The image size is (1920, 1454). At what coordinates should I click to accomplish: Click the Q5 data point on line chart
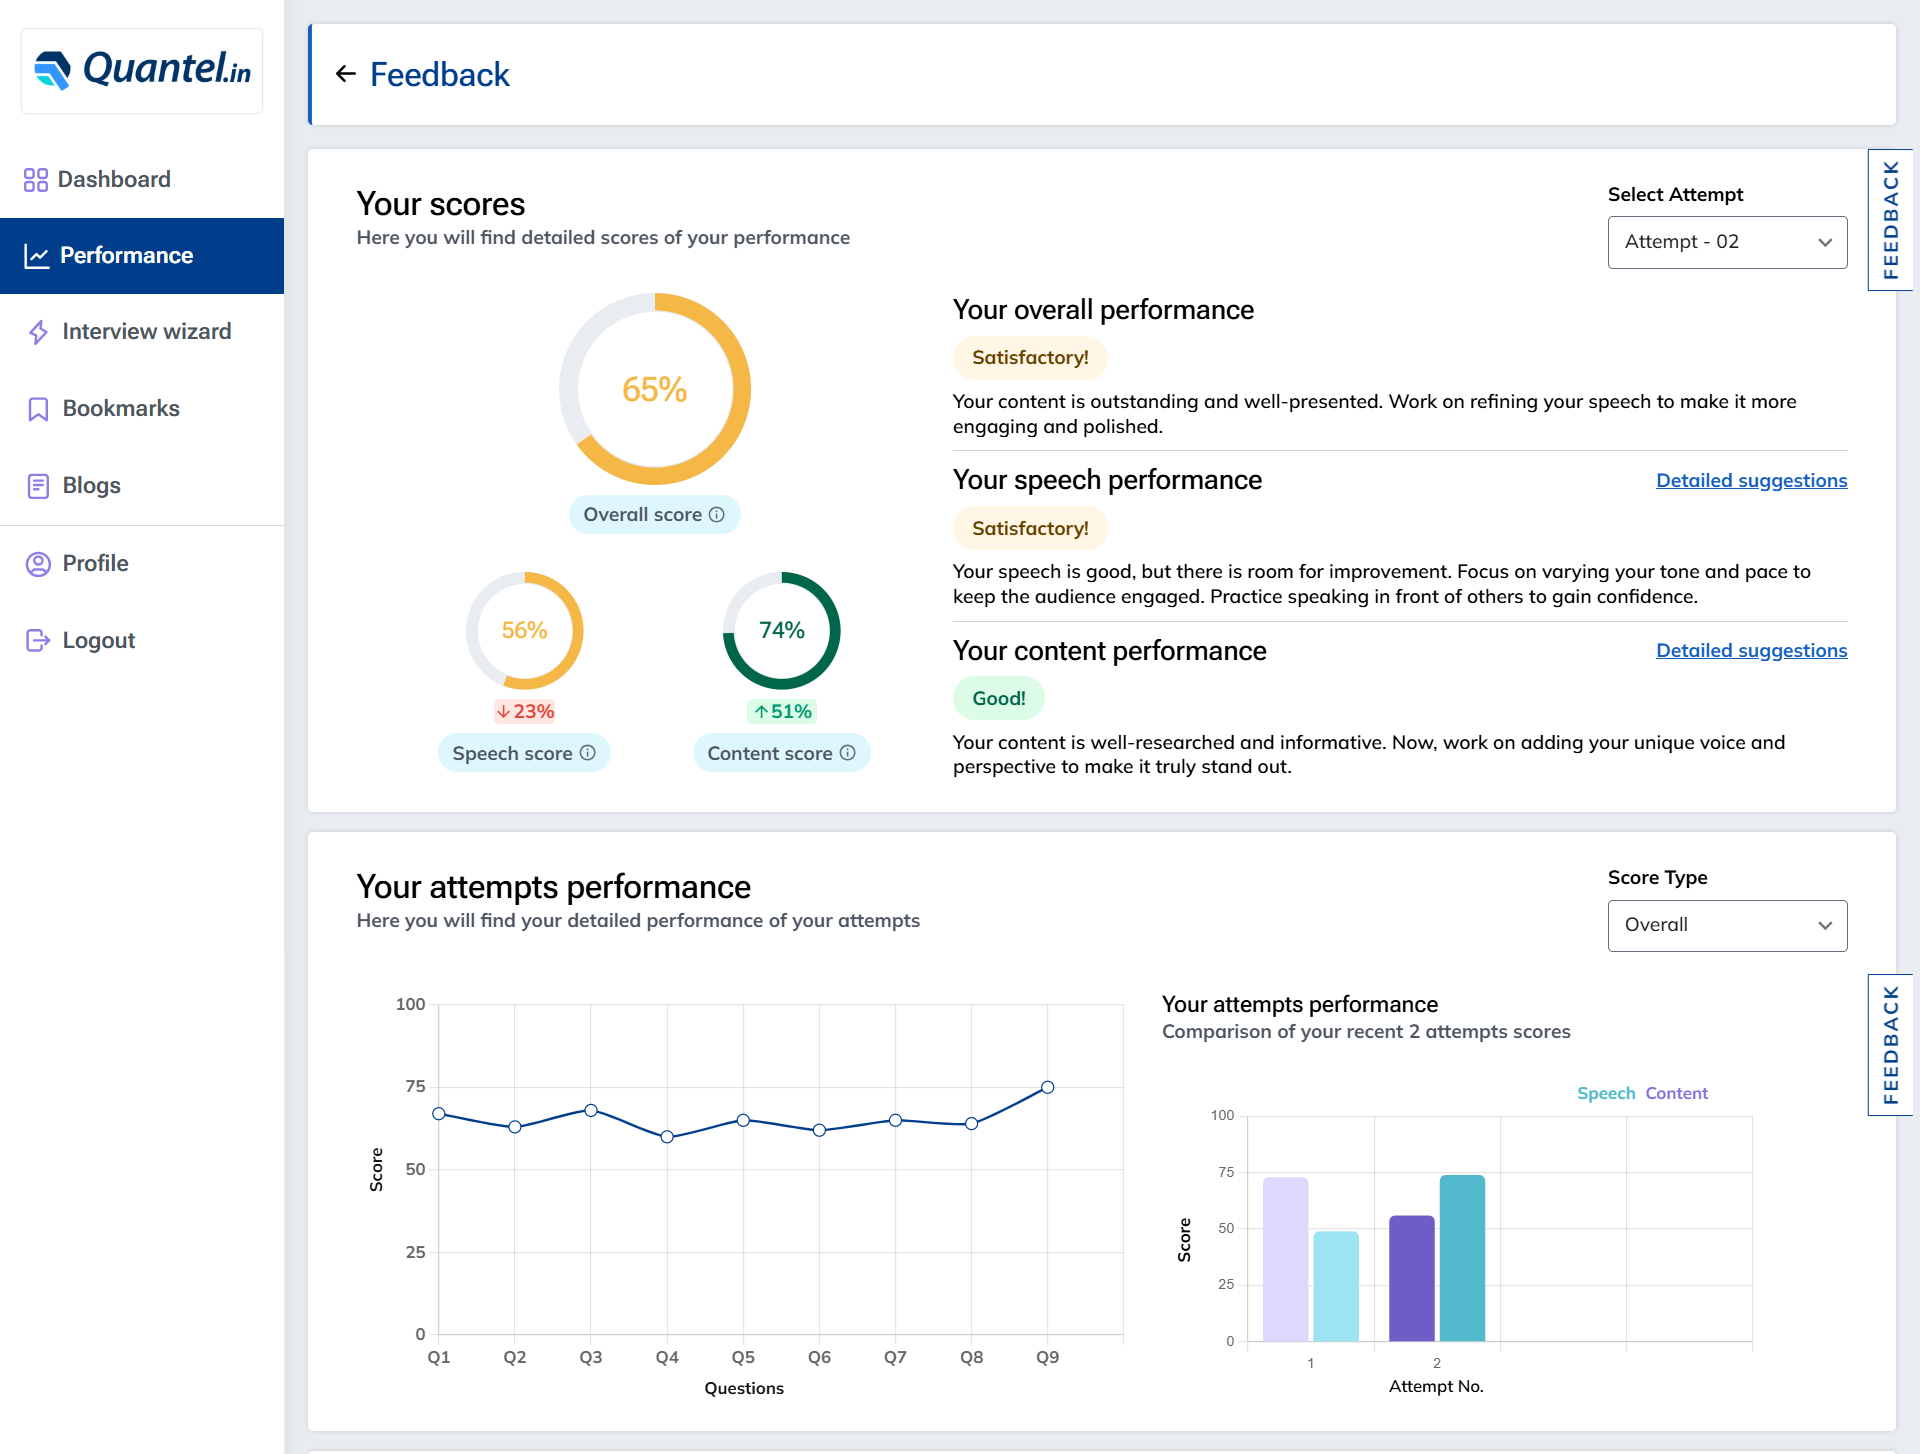tap(743, 1120)
